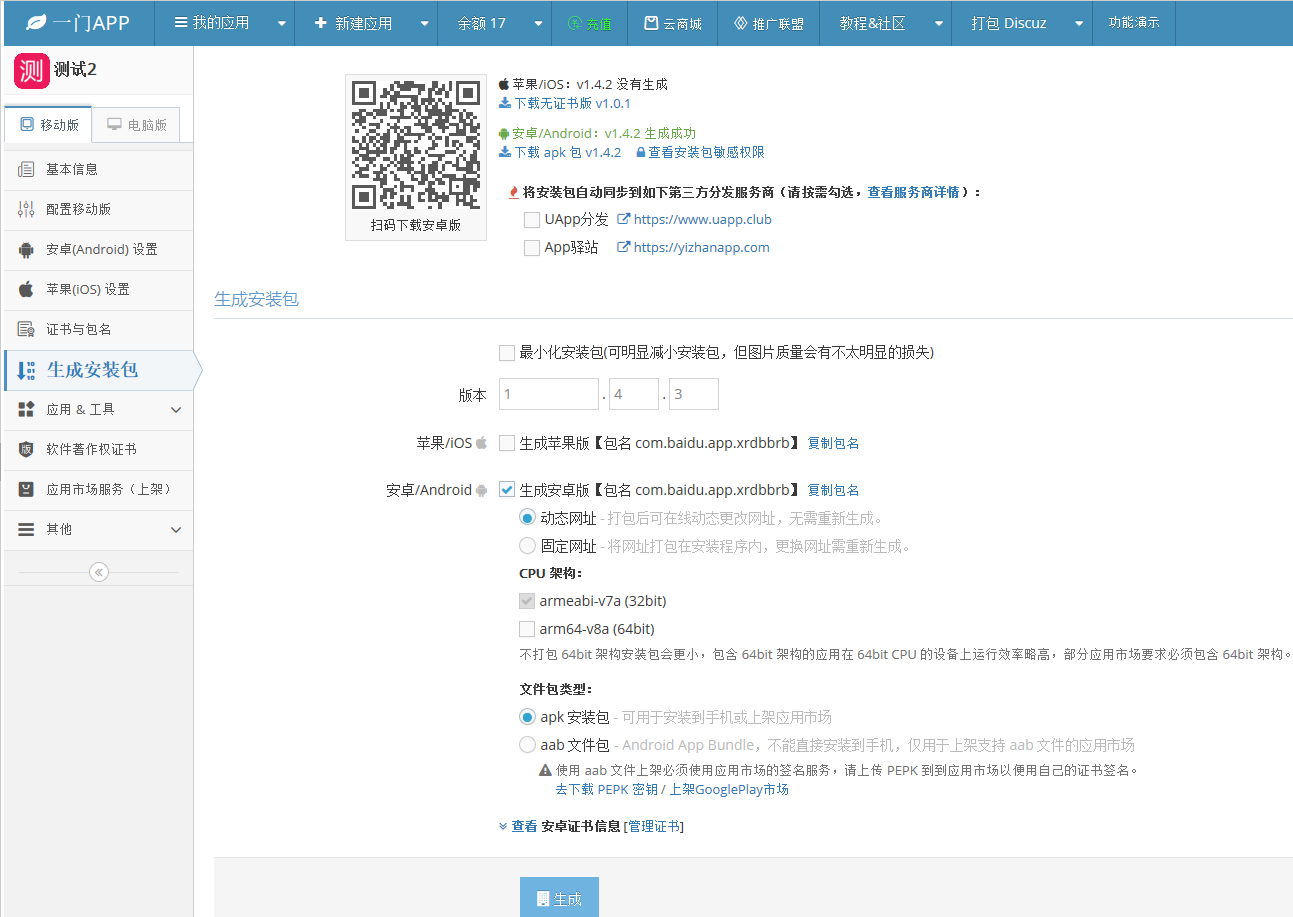Click external link icon beside App驿站
This screenshot has width=1293, height=917.
pyautogui.click(x=623, y=247)
